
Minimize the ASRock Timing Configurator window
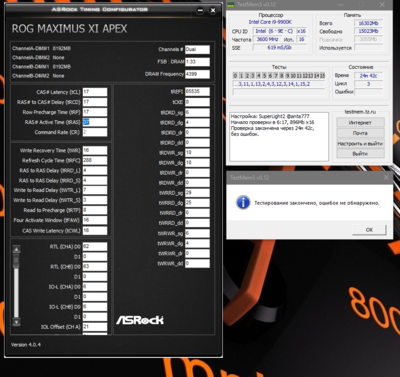[x=200, y=11]
